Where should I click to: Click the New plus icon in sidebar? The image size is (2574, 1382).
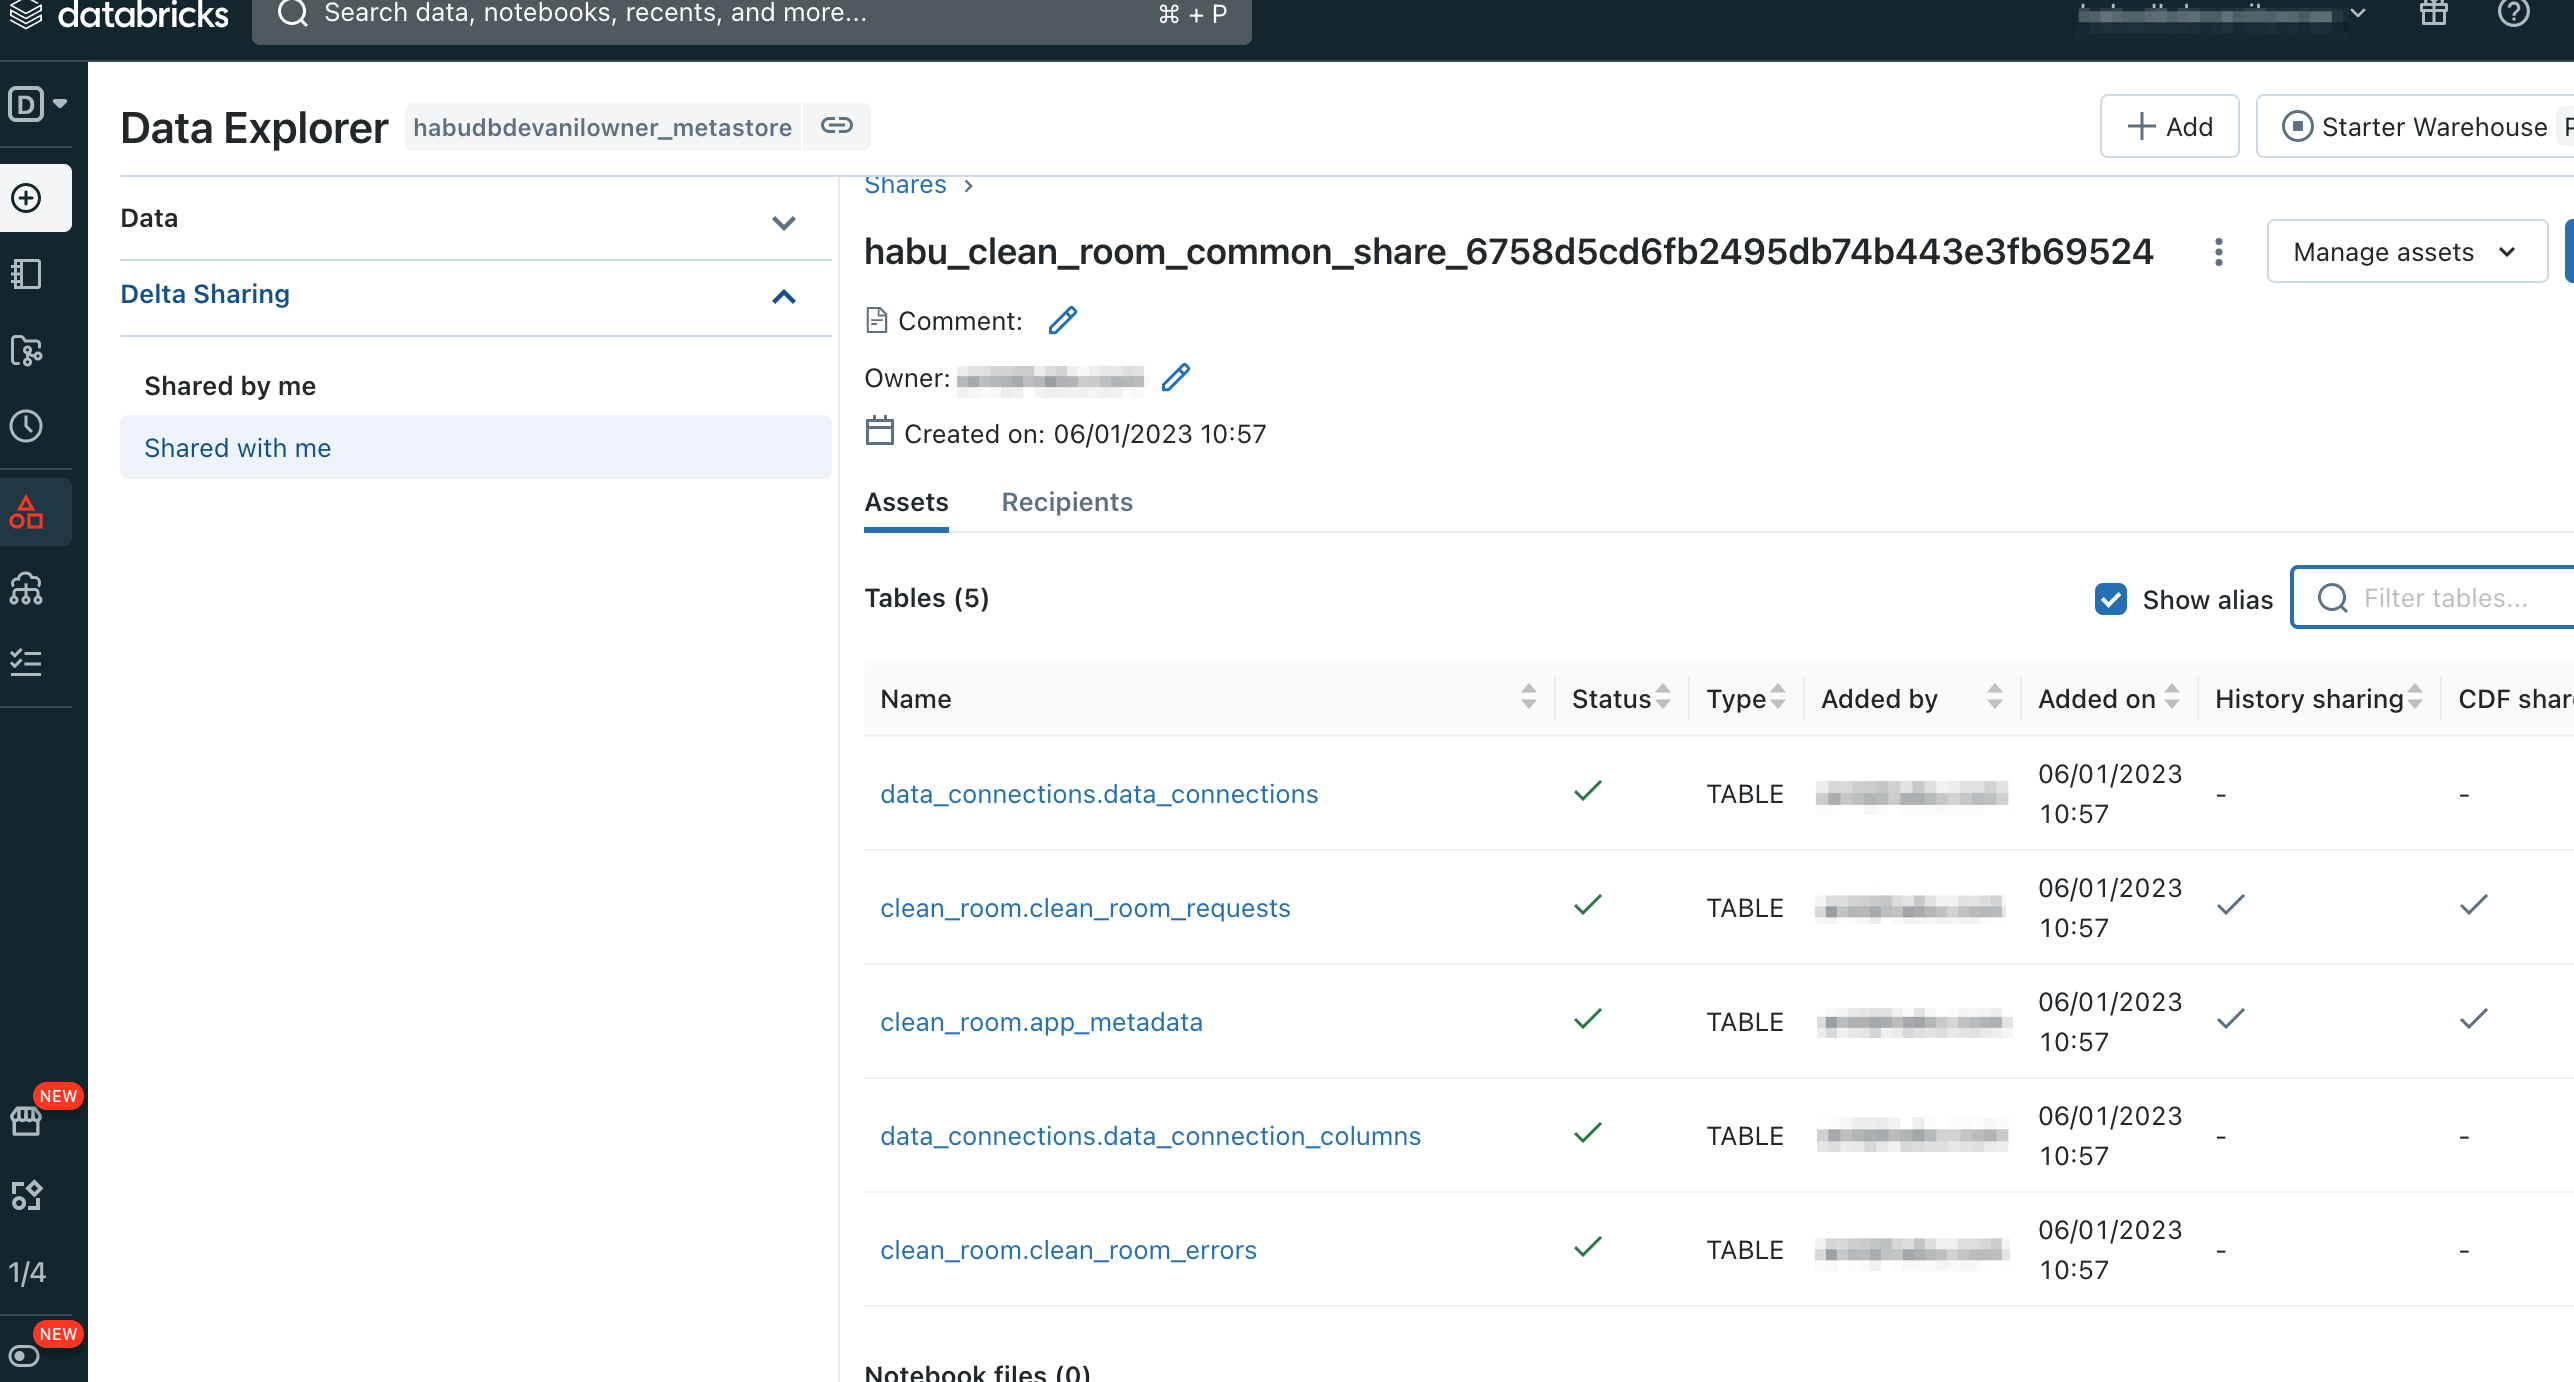click(27, 198)
